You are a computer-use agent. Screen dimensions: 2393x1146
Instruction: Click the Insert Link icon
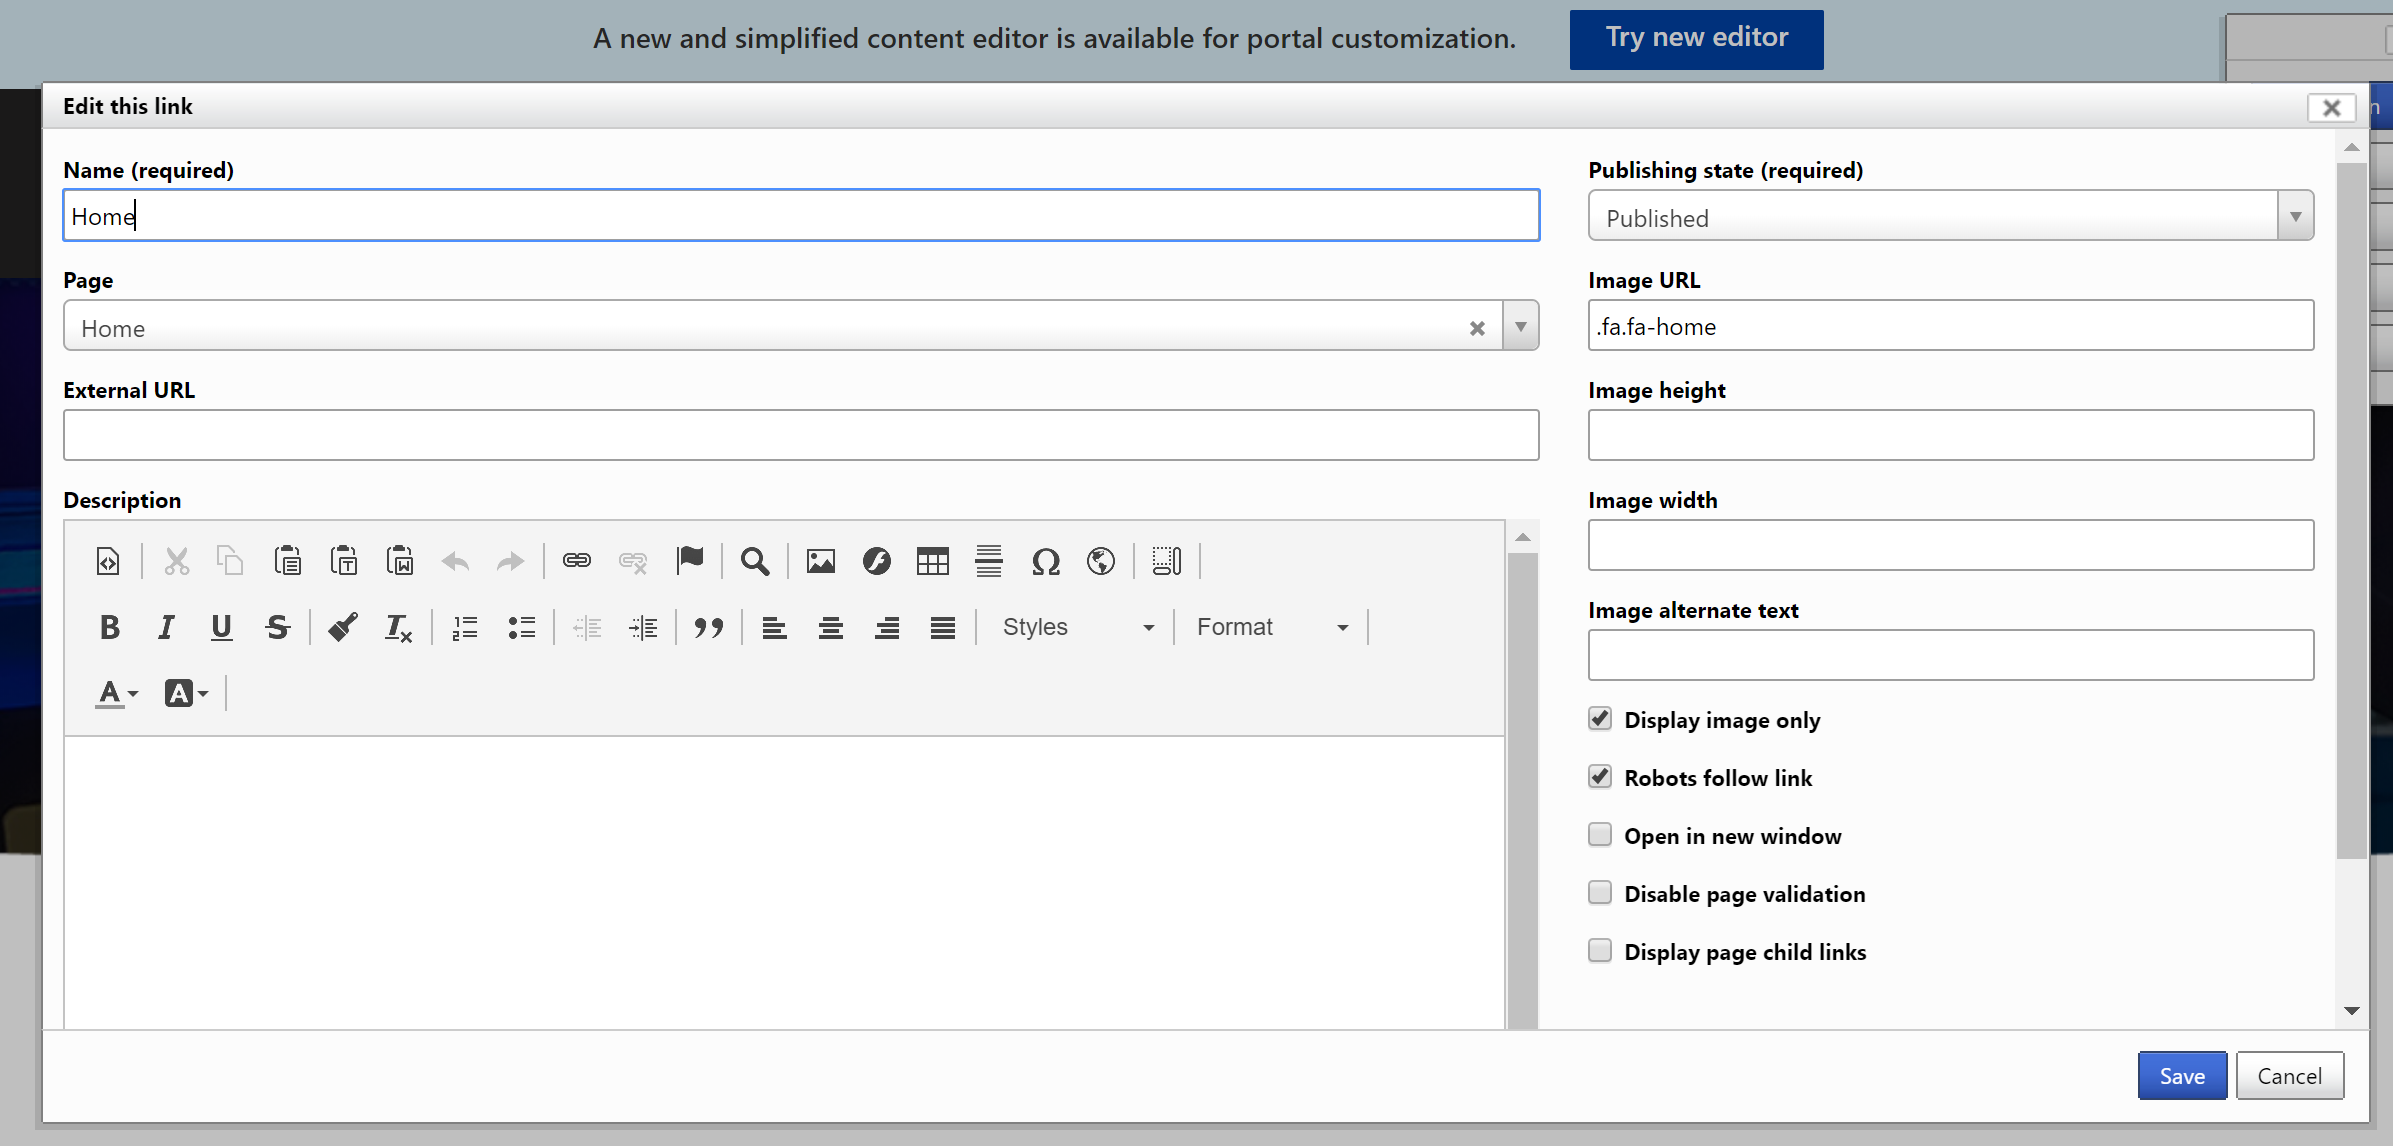pyautogui.click(x=577, y=561)
